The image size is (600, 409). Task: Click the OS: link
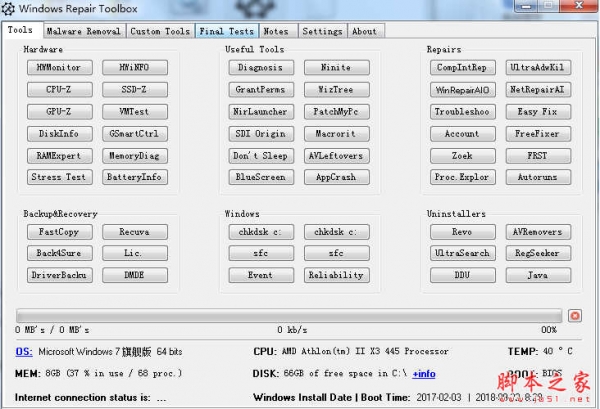tap(24, 352)
